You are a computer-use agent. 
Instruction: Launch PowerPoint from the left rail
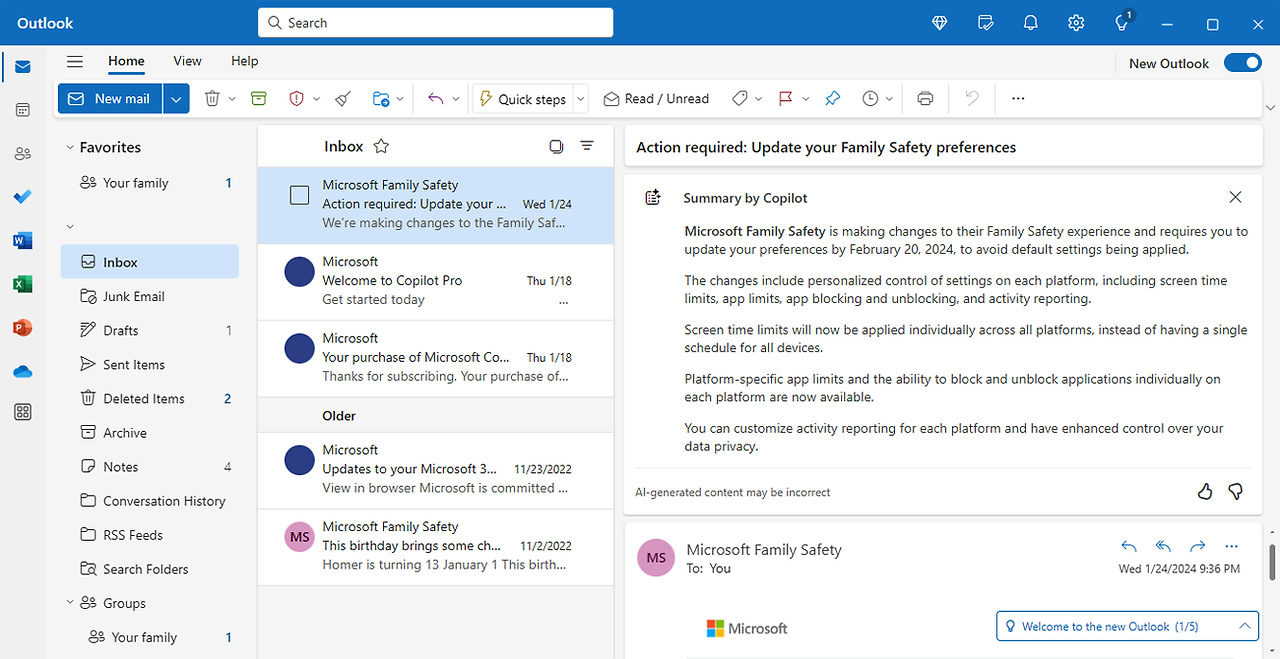(22, 327)
